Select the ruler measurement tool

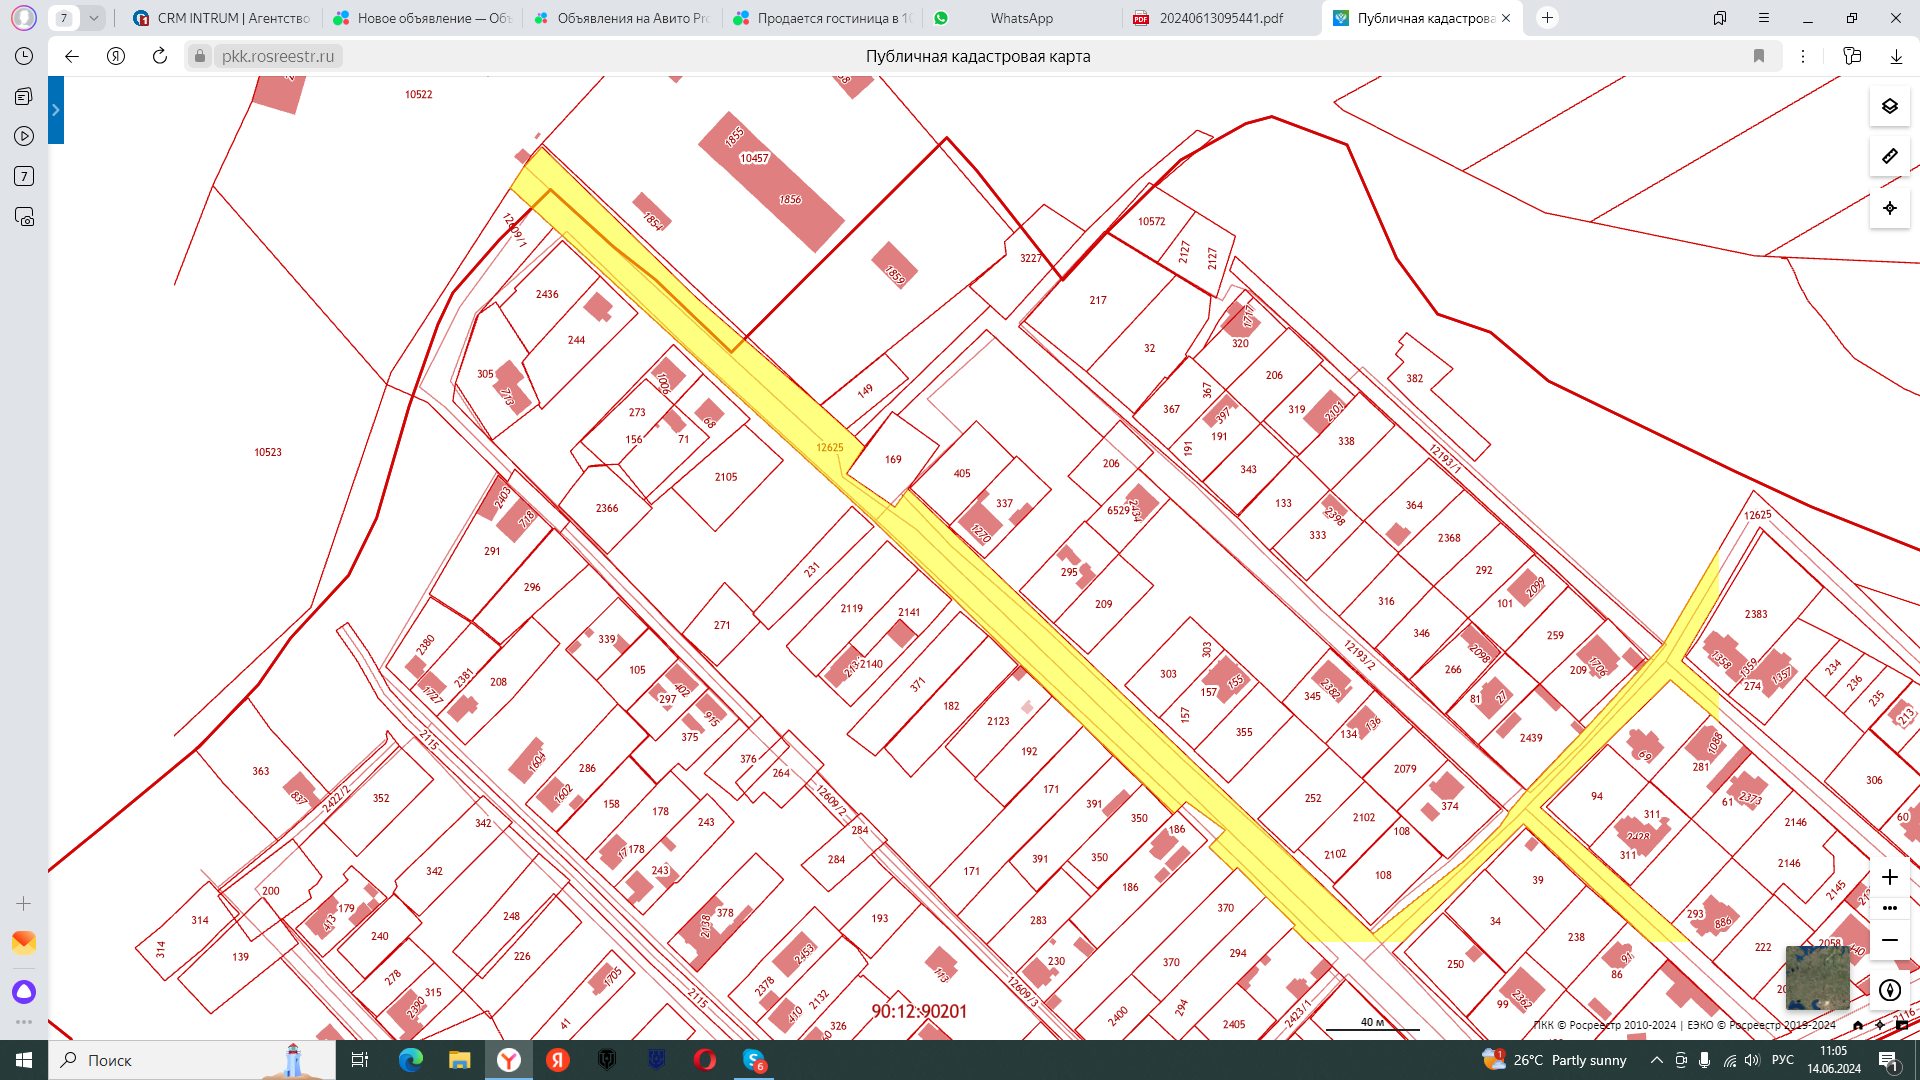pos(1889,156)
